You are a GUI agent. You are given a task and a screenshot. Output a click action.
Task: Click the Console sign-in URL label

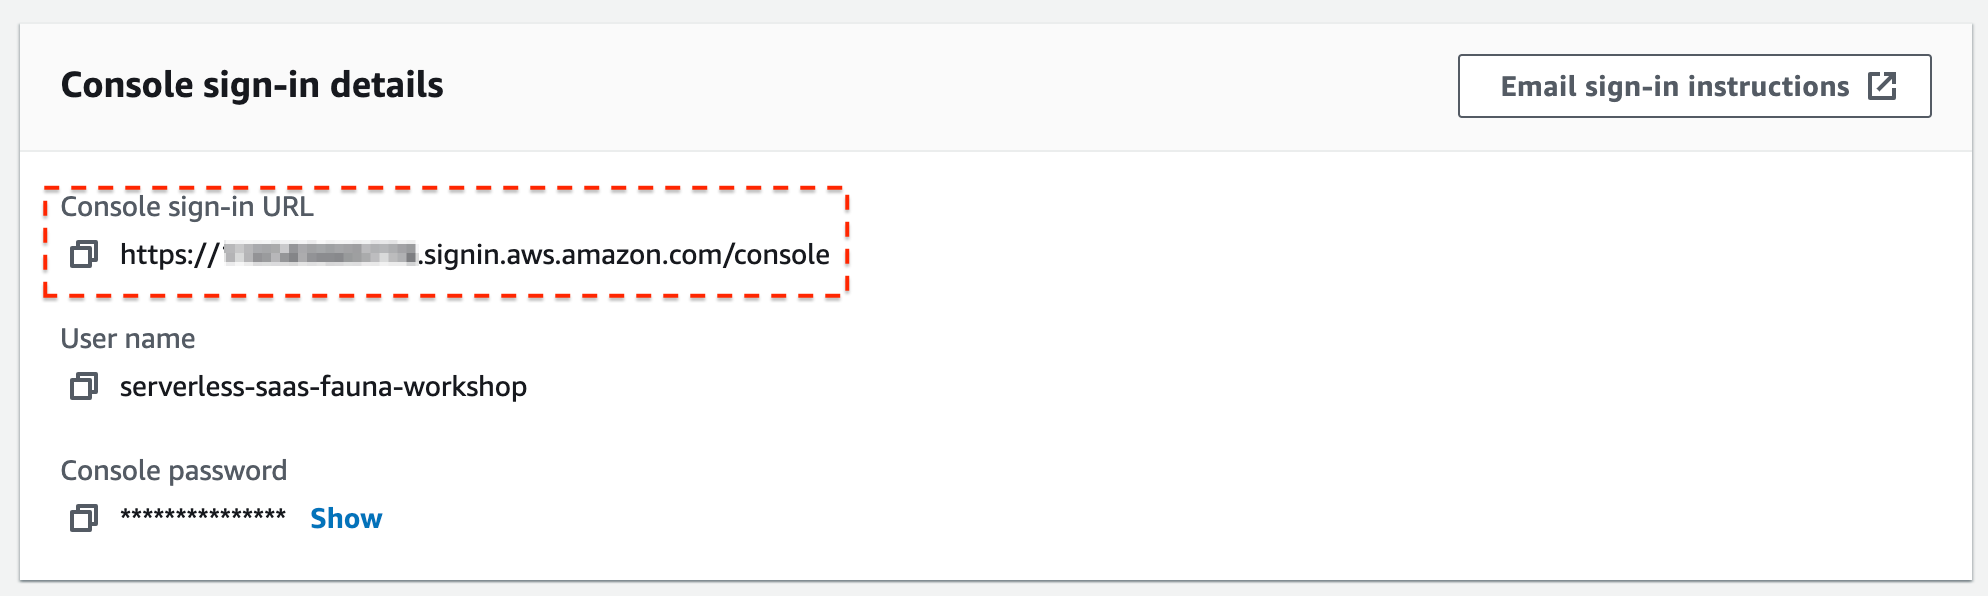click(x=187, y=206)
